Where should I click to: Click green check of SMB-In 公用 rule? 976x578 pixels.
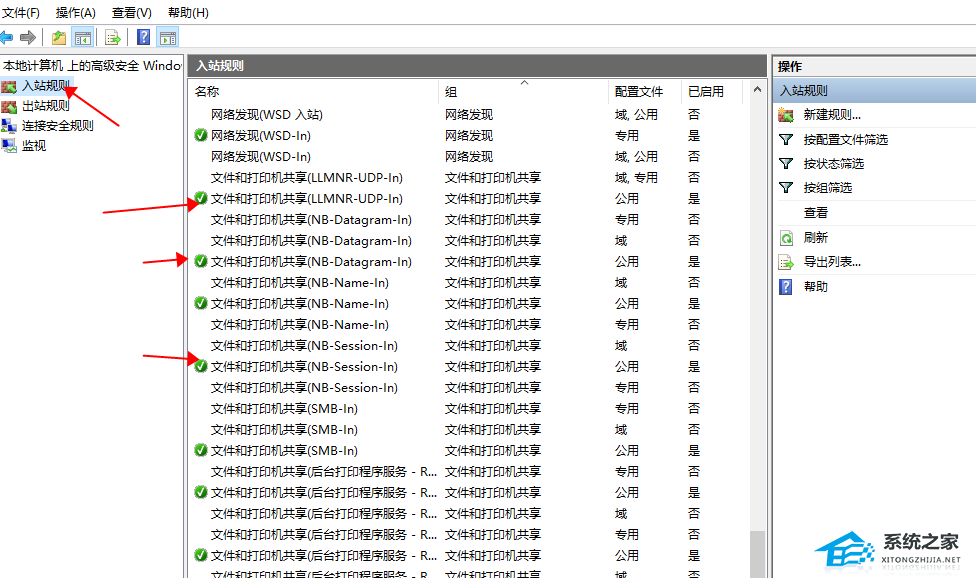click(x=200, y=450)
